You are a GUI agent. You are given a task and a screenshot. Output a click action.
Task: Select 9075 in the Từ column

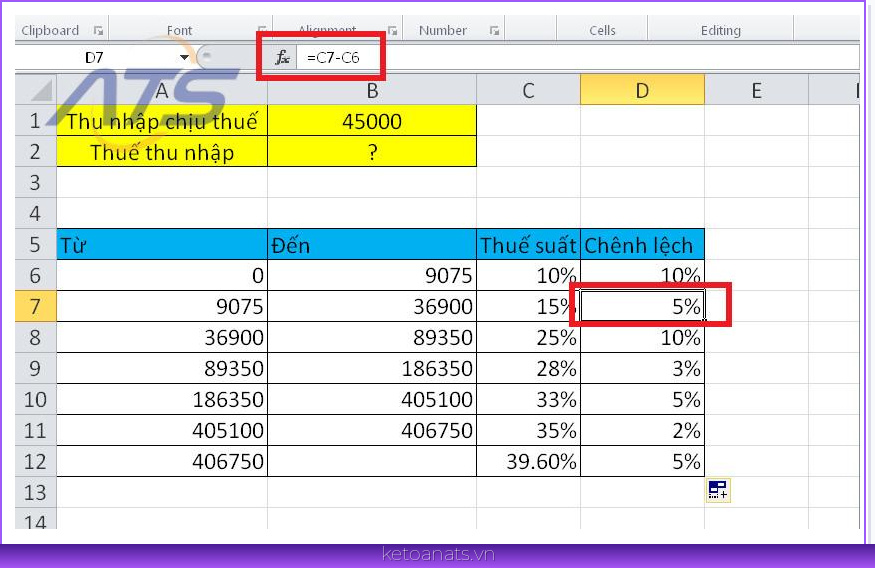(162, 306)
